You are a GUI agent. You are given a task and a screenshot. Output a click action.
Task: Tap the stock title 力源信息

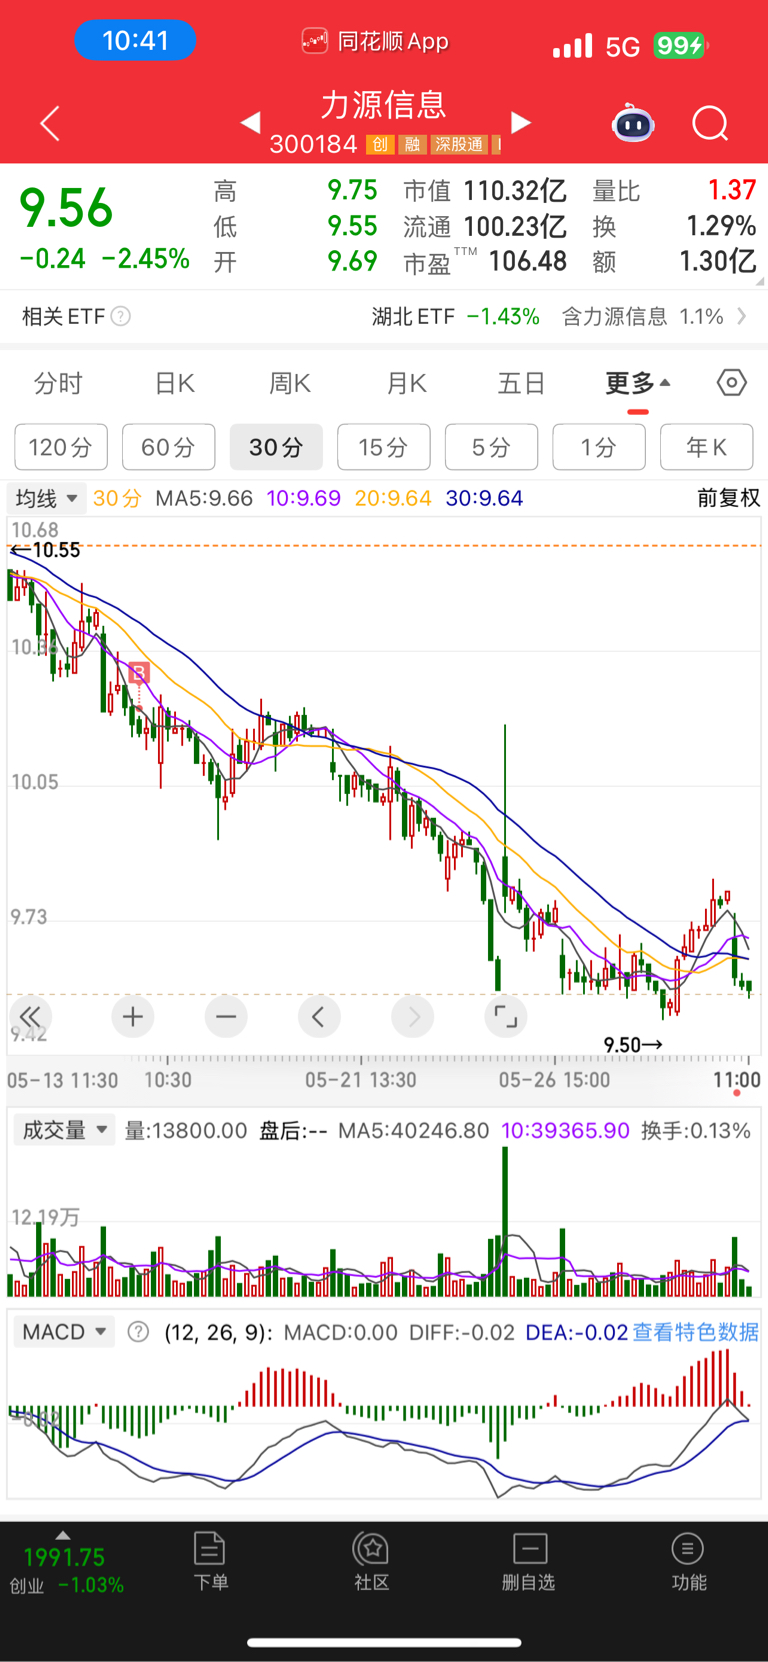383,105
